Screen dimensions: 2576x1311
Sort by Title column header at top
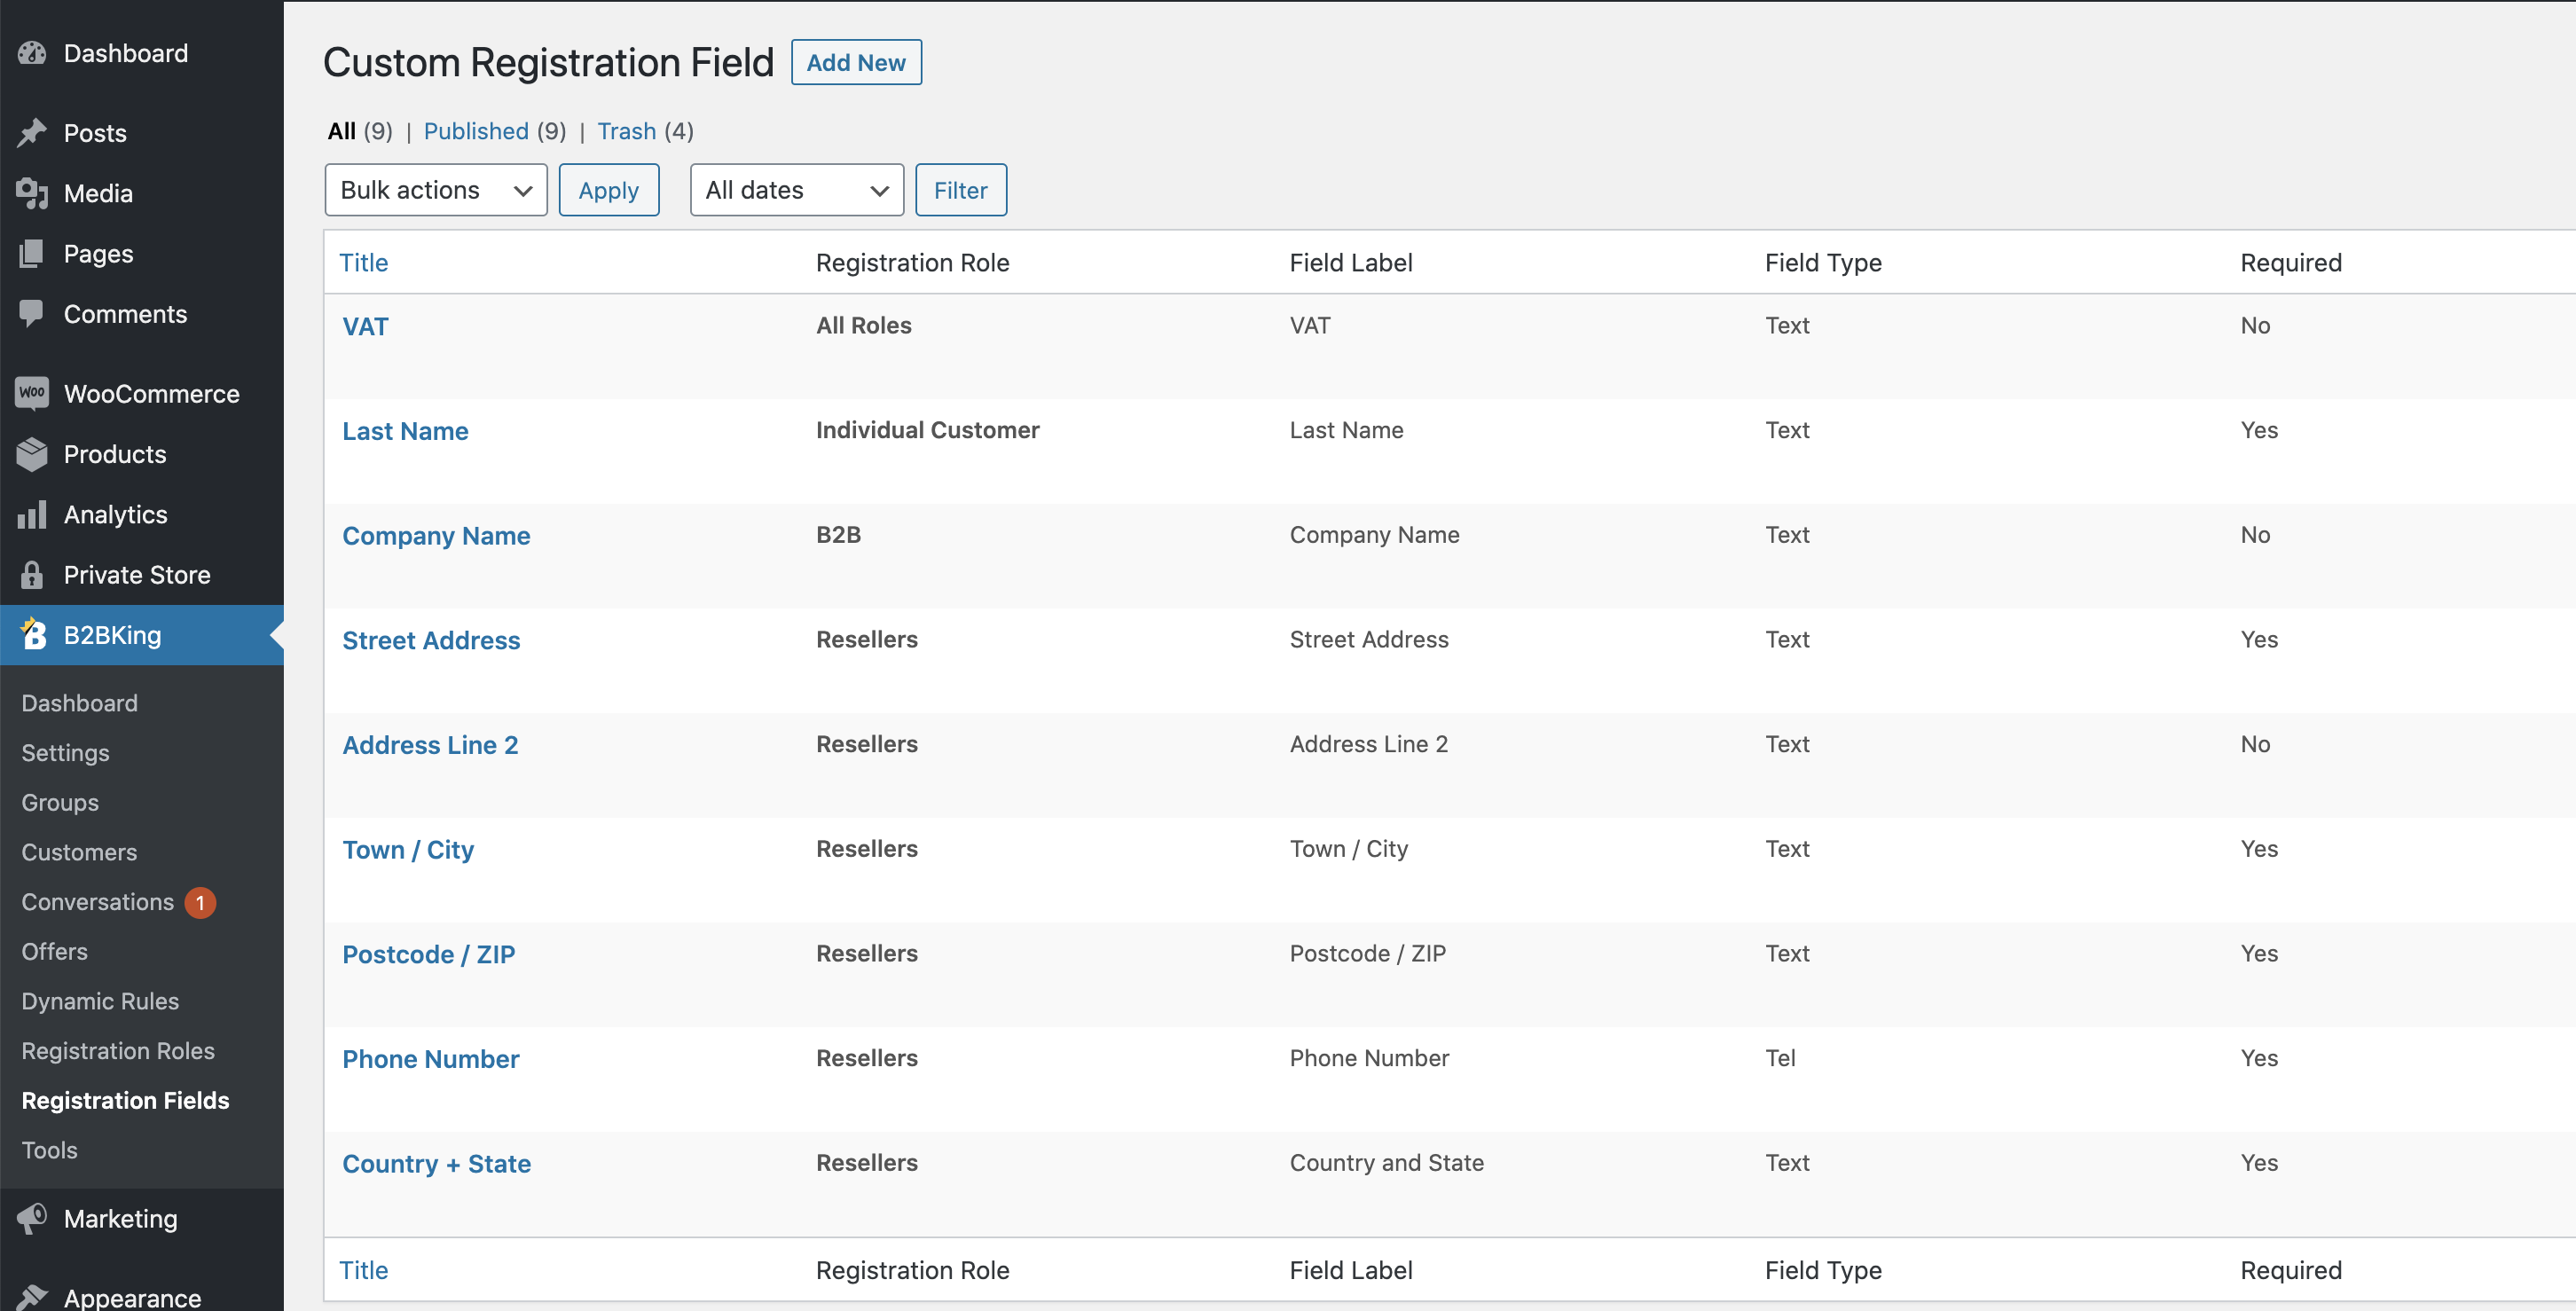coord(364,262)
